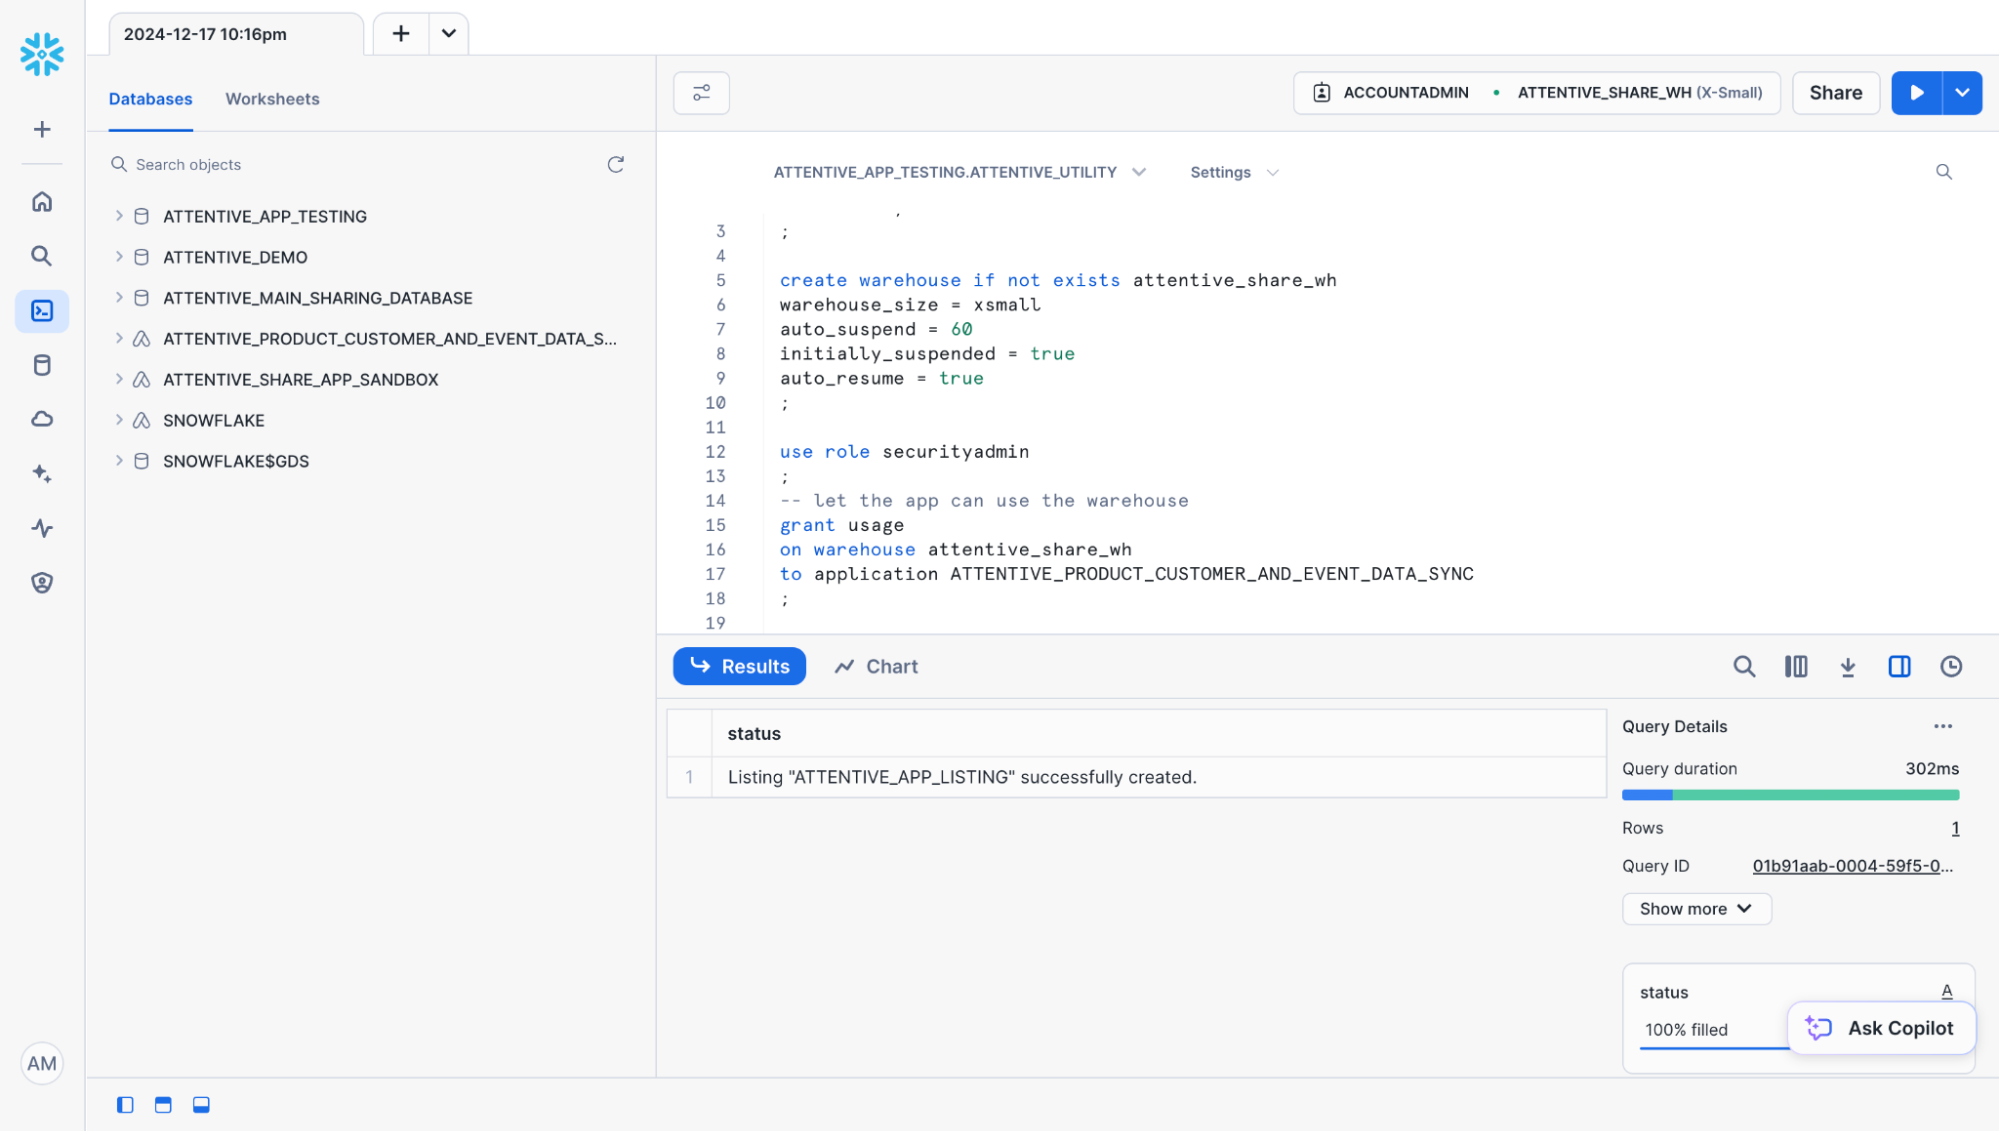The height and width of the screenshot is (1132, 1999).
Task: Click the query duration progress bar
Action: click(x=1790, y=795)
